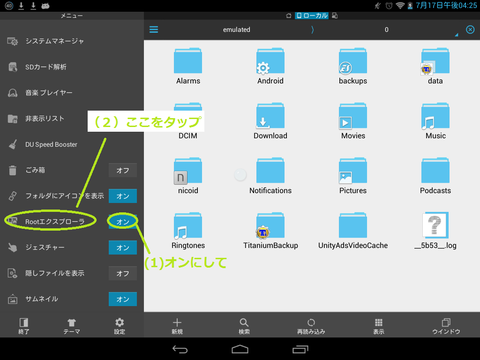Open hidden list (非表示リスト) entry
This screenshot has width=480, height=360.
click(72, 118)
